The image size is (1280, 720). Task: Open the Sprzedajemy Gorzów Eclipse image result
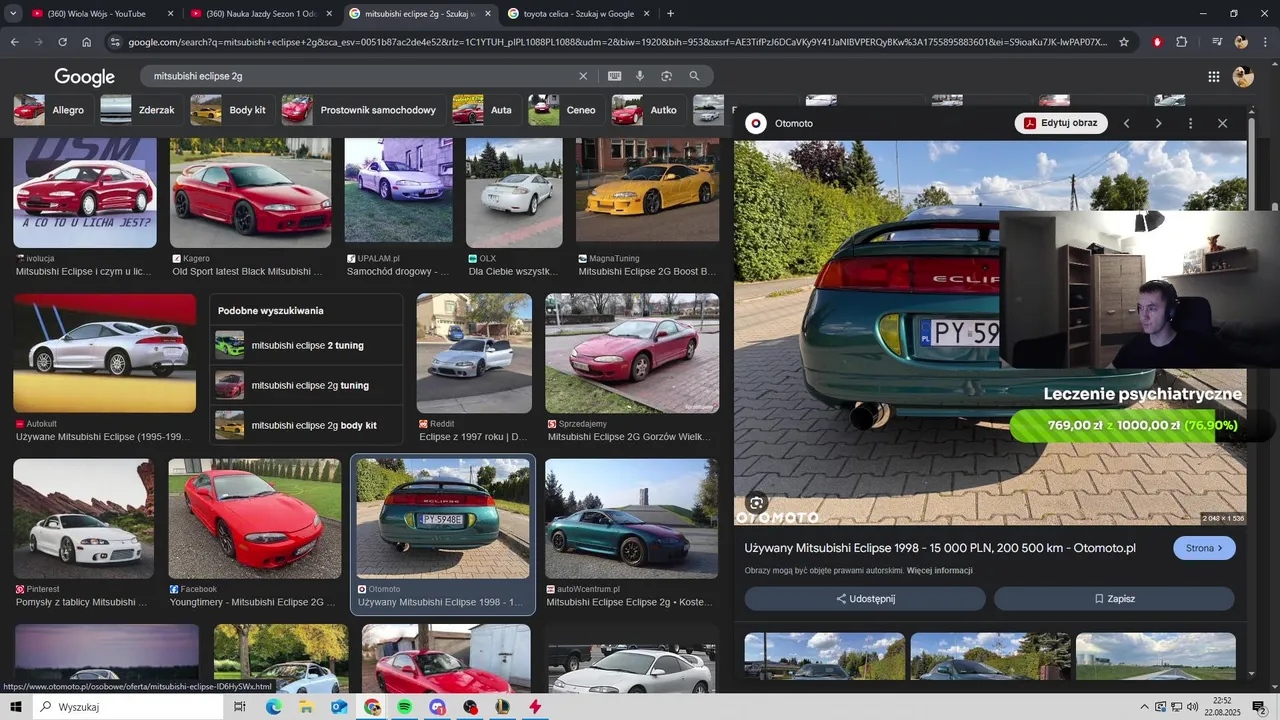coord(632,353)
